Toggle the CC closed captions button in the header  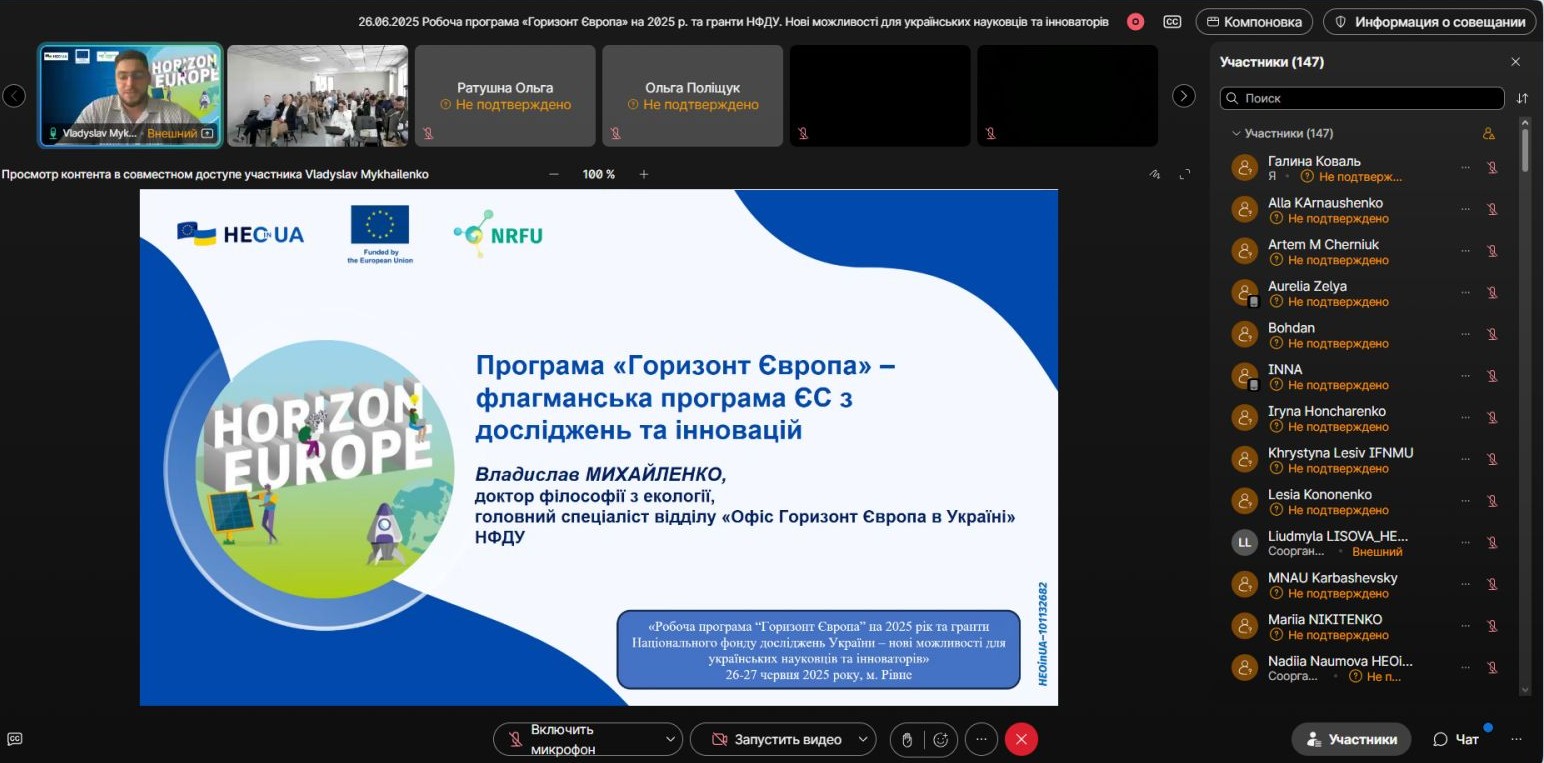pyautogui.click(x=1172, y=21)
